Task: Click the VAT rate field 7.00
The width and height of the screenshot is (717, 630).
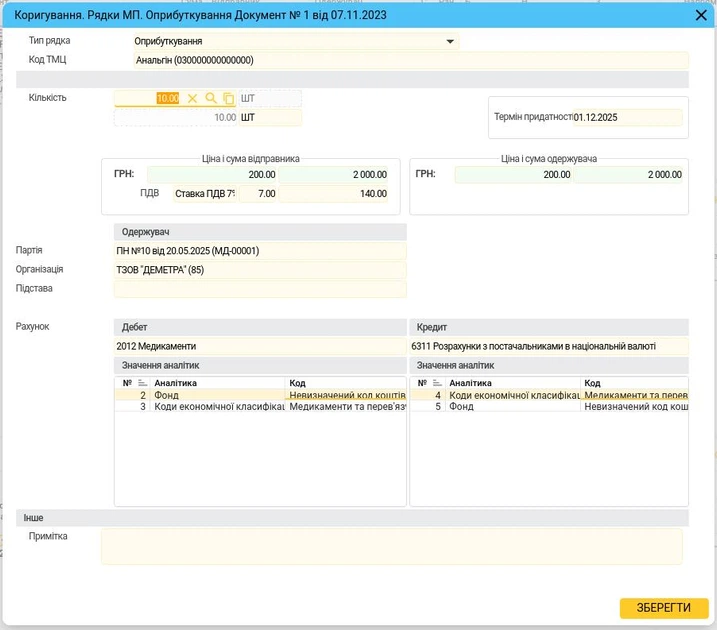Action: (x=258, y=194)
